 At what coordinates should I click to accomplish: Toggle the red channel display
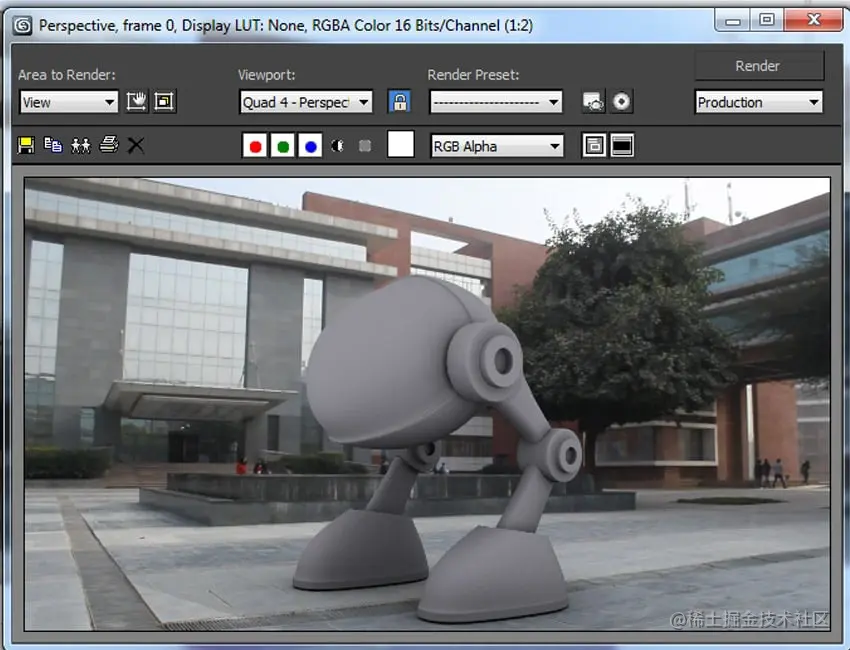pyautogui.click(x=255, y=146)
